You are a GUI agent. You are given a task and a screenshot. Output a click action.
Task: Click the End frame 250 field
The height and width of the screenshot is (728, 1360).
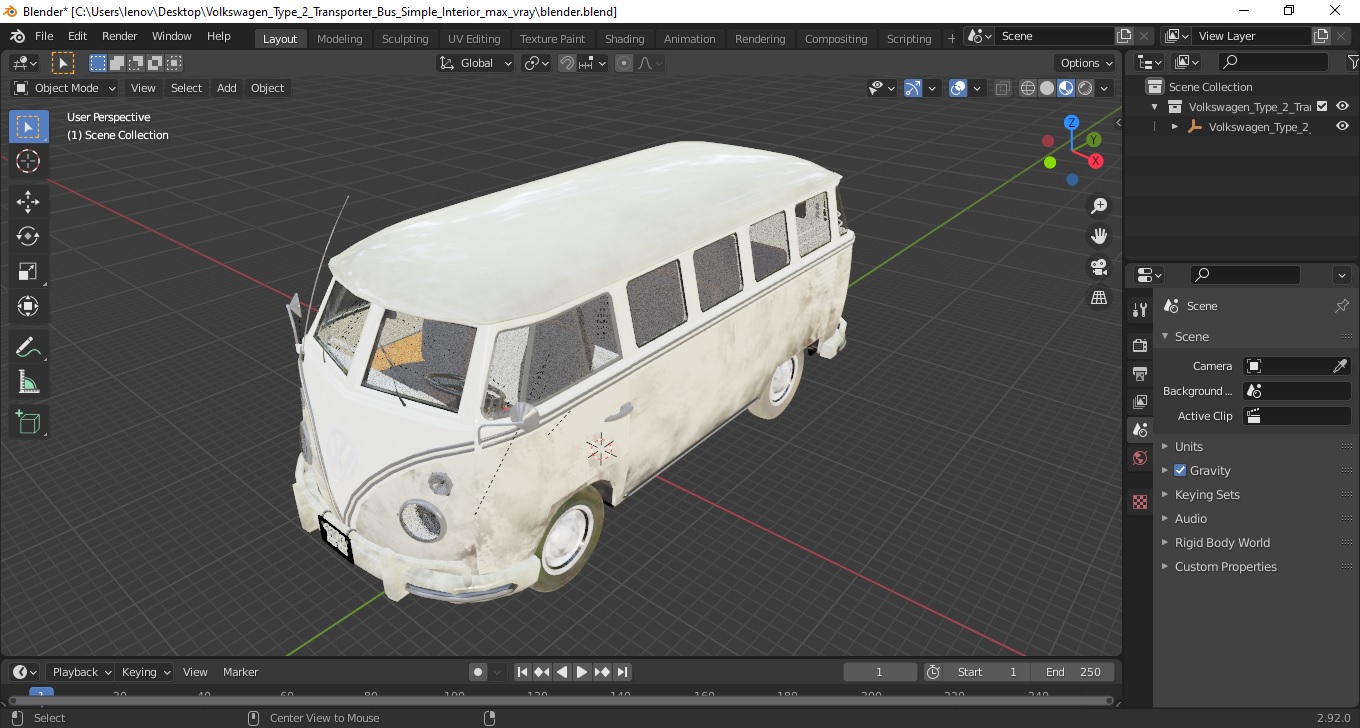(x=1074, y=672)
